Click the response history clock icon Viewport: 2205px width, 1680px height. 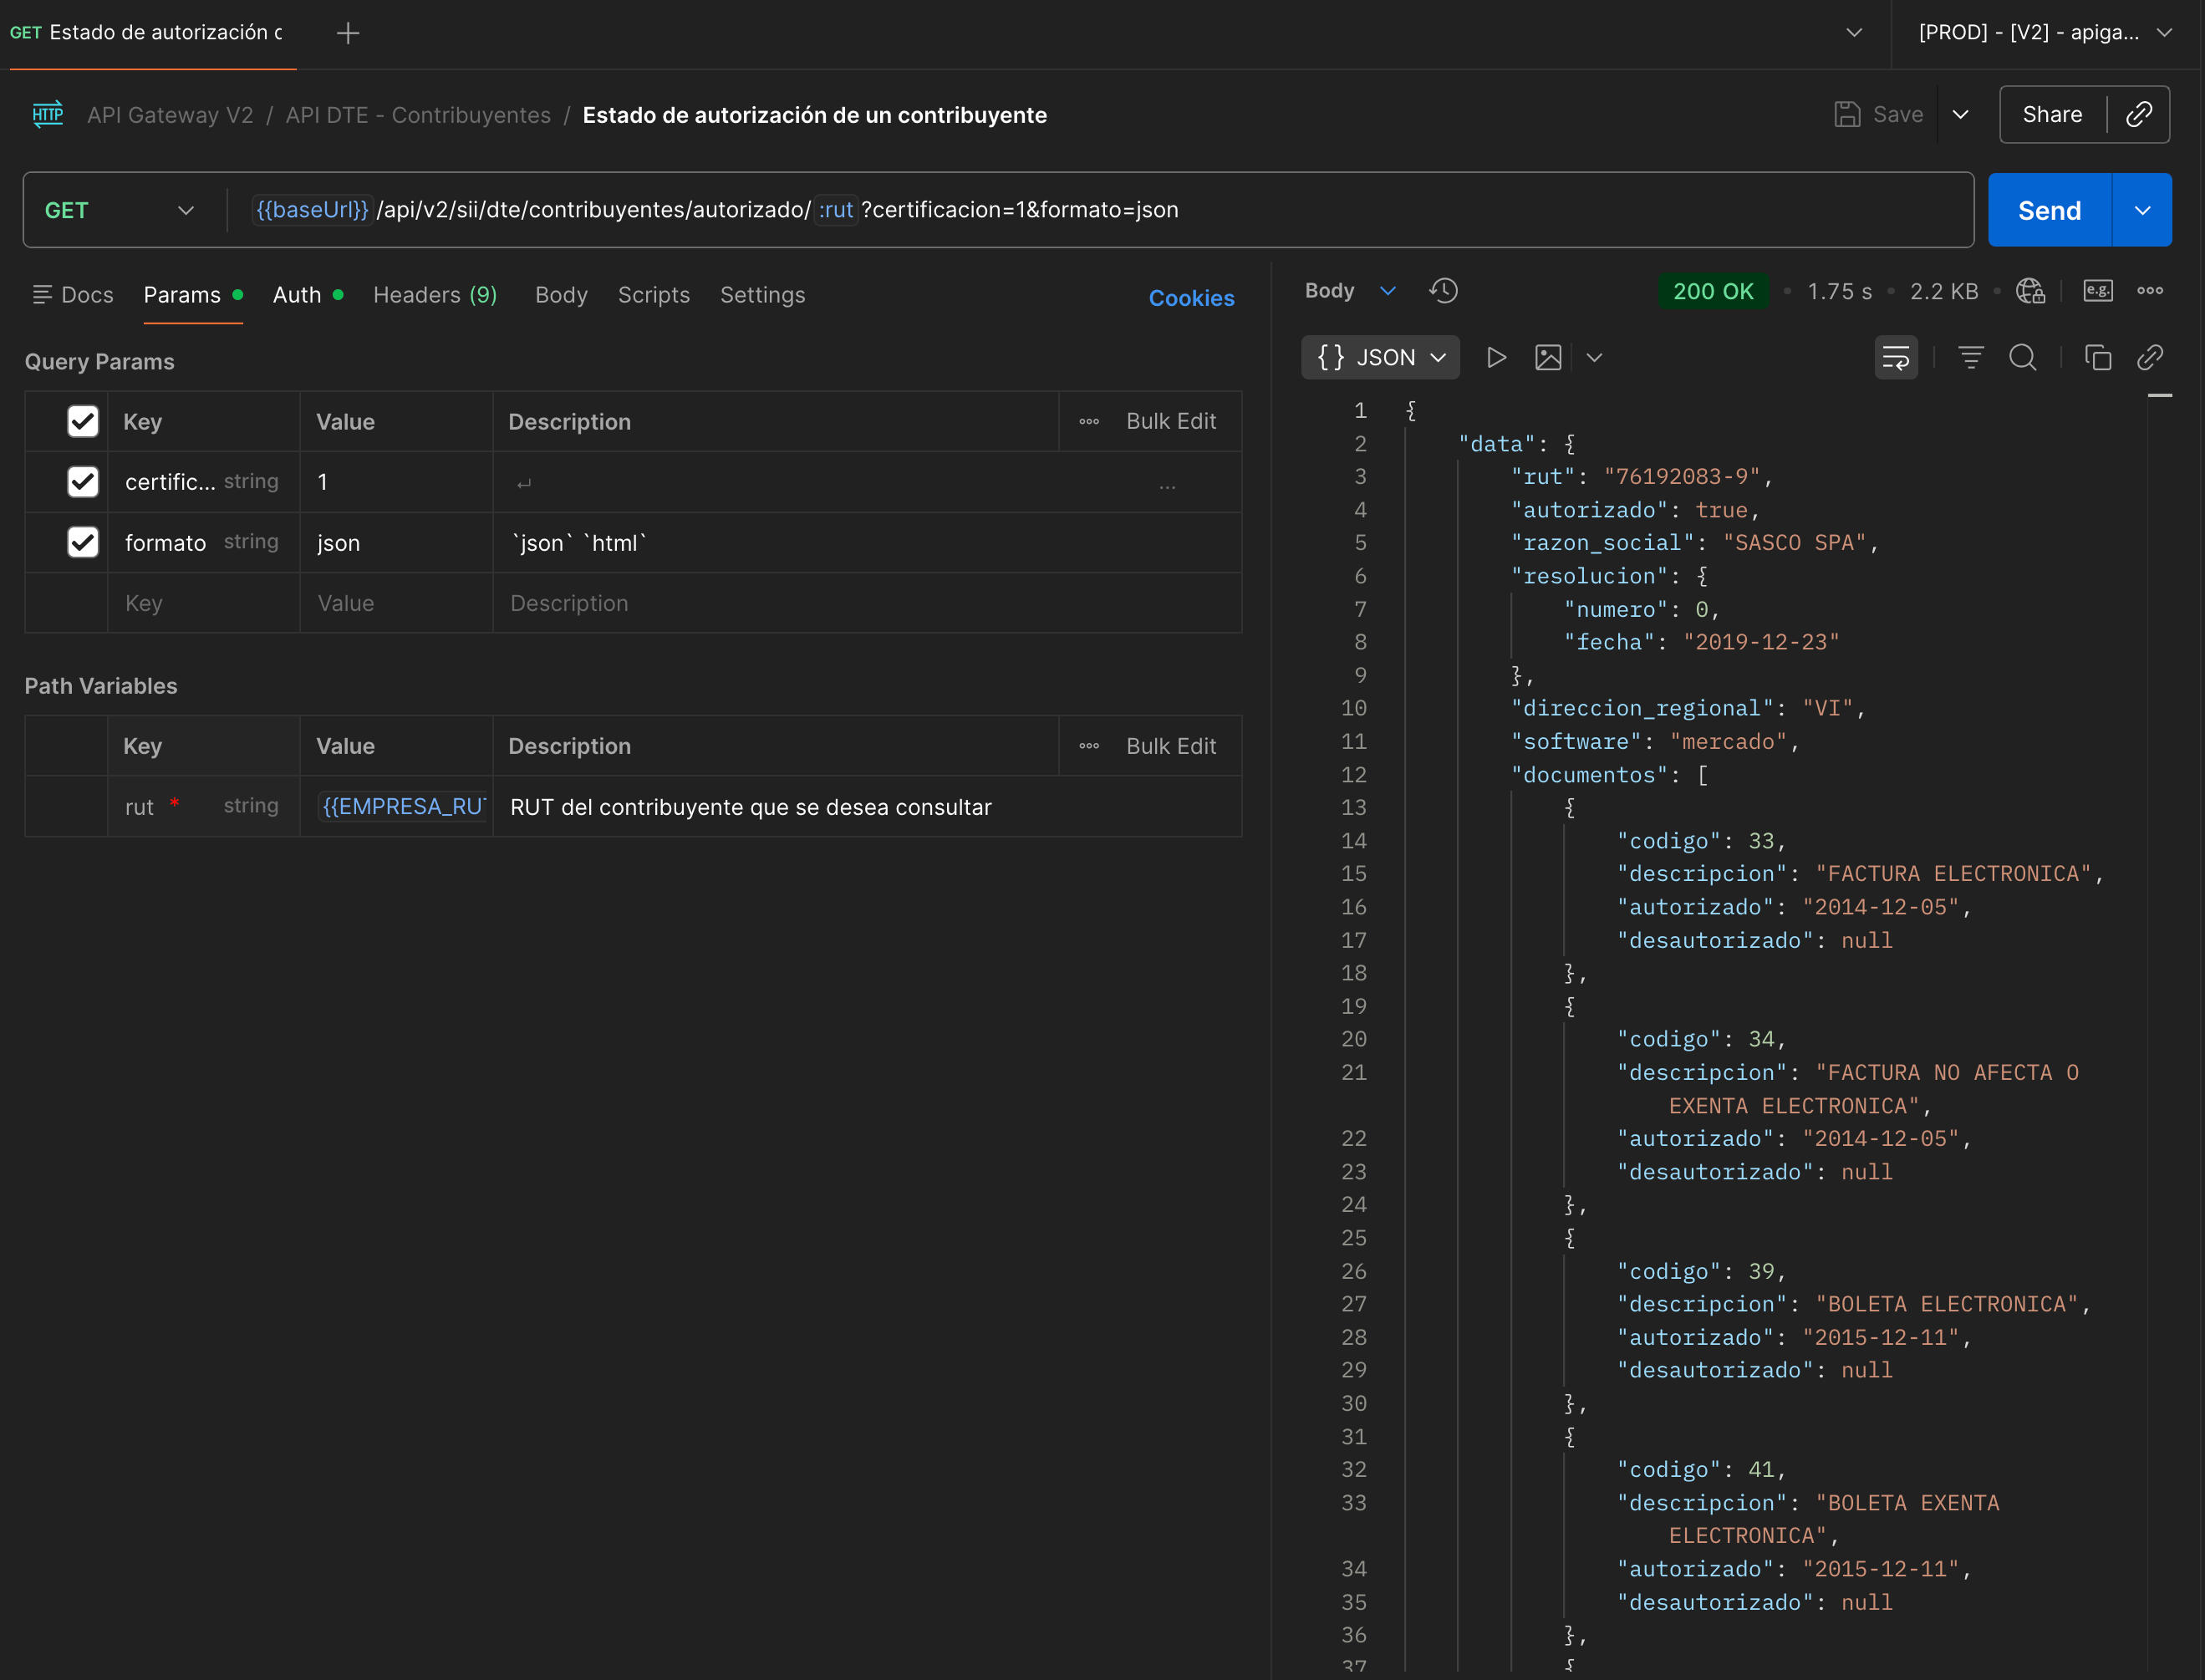pyautogui.click(x=1443, y=291)
